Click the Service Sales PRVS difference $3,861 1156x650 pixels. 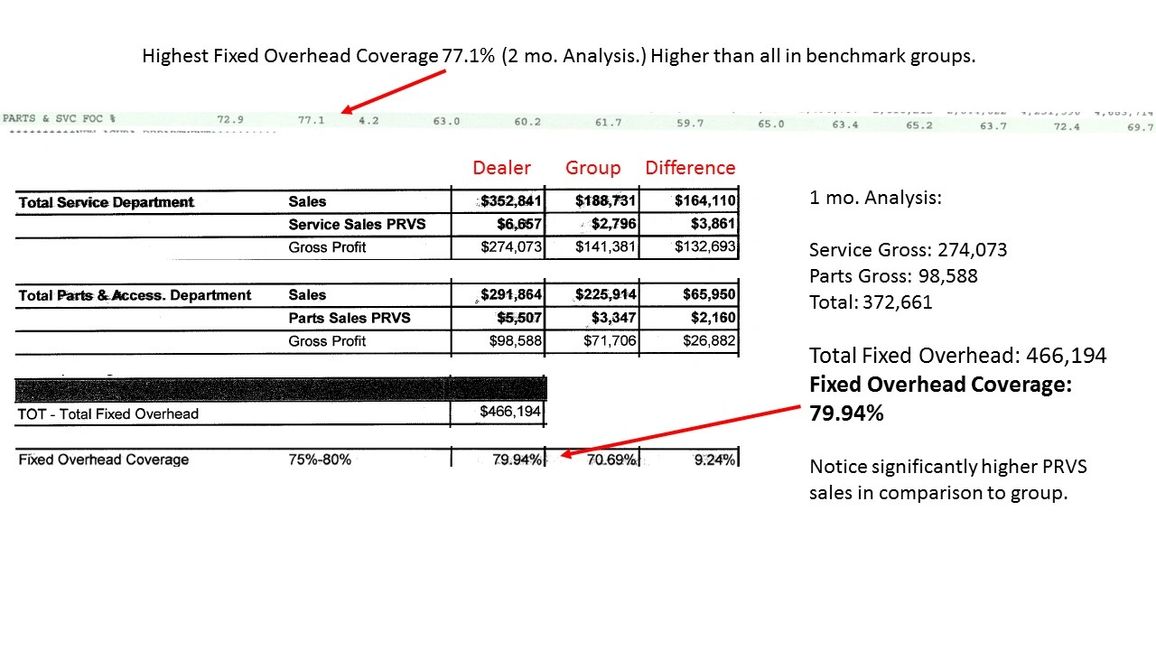click(x=707, y=224)
